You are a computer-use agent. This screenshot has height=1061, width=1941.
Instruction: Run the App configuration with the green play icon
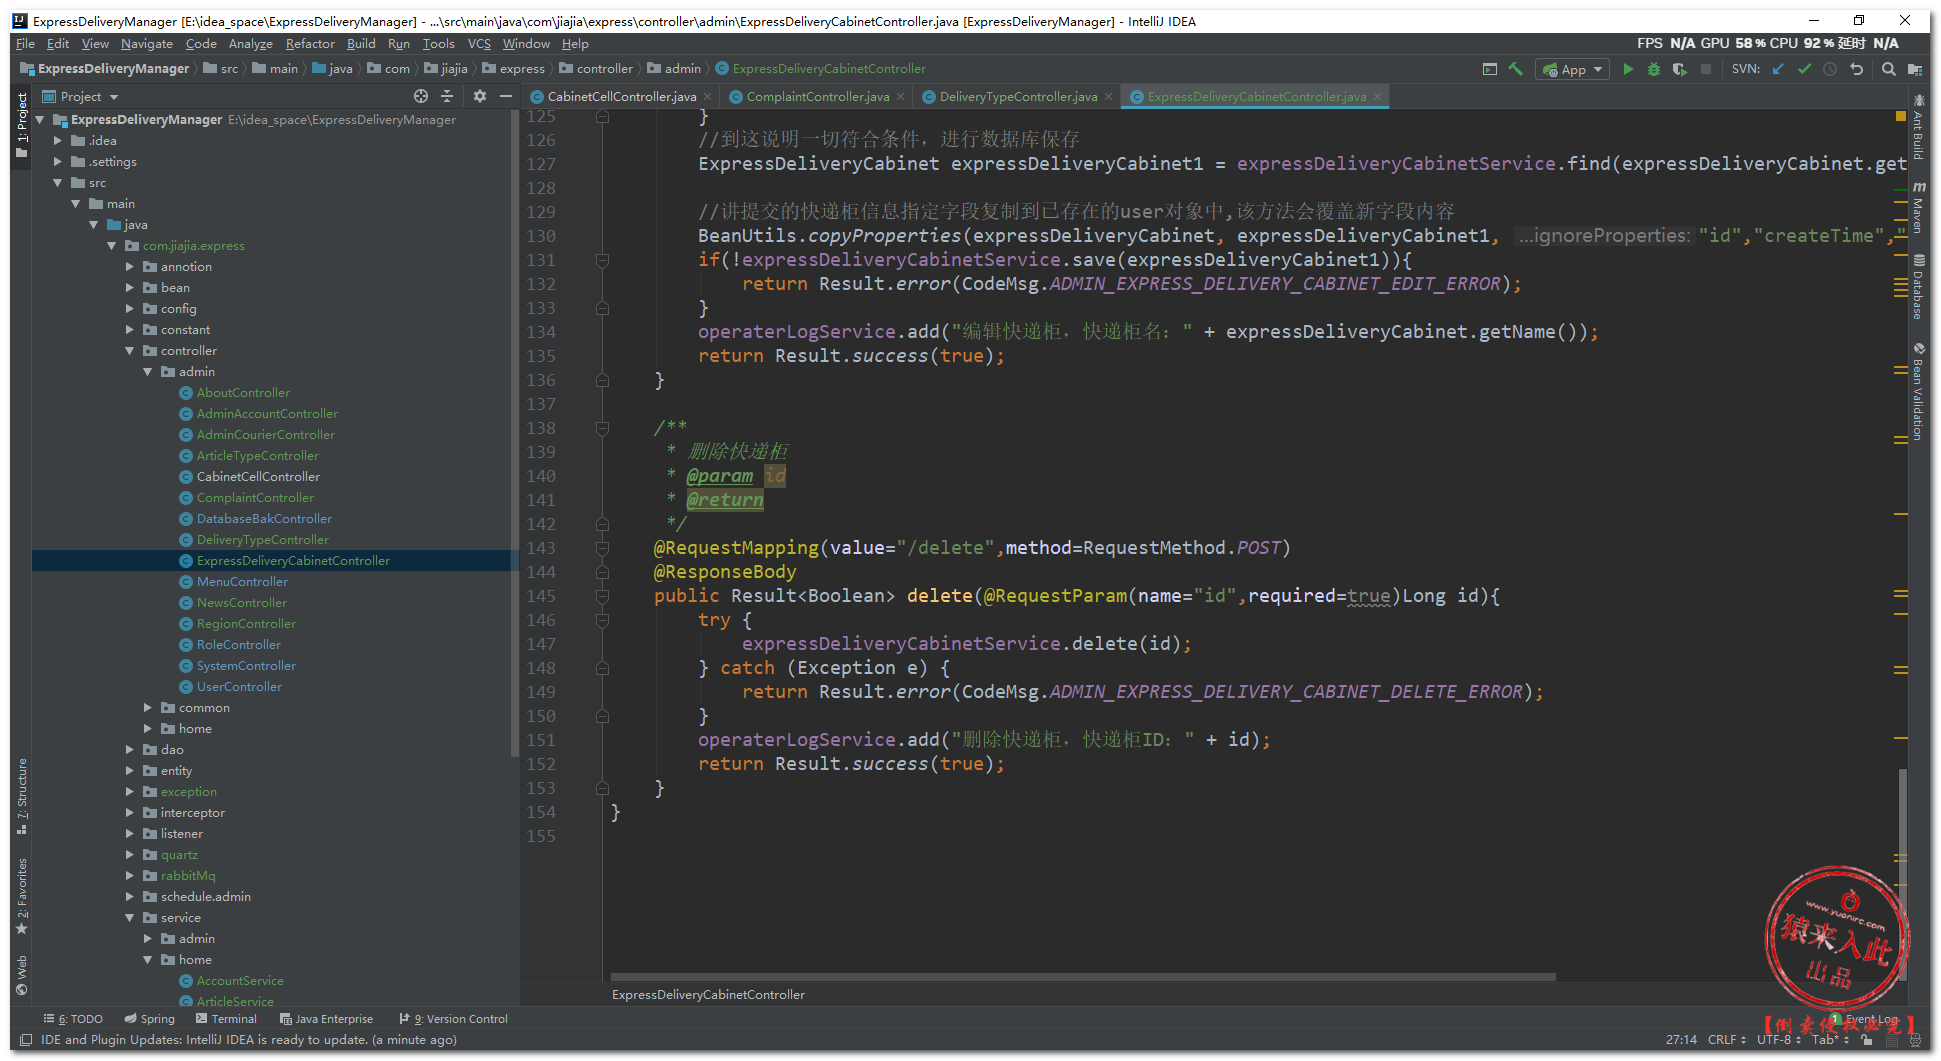point(1628,69)
